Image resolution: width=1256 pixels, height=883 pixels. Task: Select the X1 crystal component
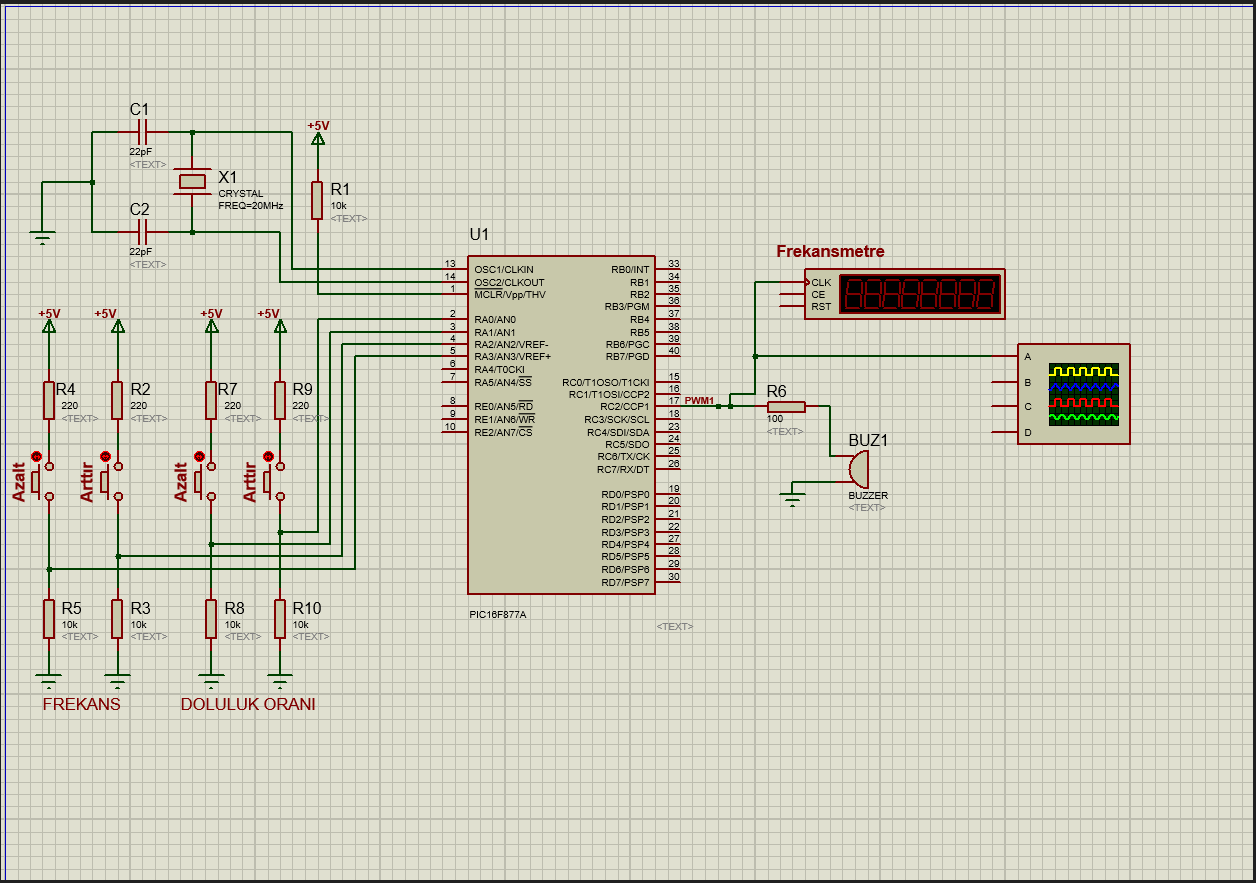click(194, 182)
